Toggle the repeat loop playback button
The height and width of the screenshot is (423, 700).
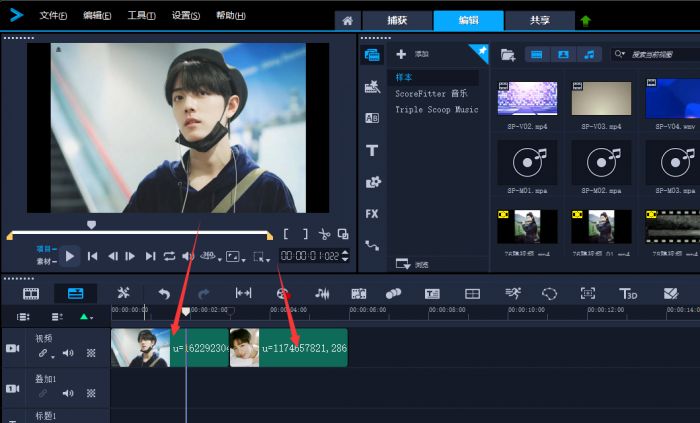[170, 256]
